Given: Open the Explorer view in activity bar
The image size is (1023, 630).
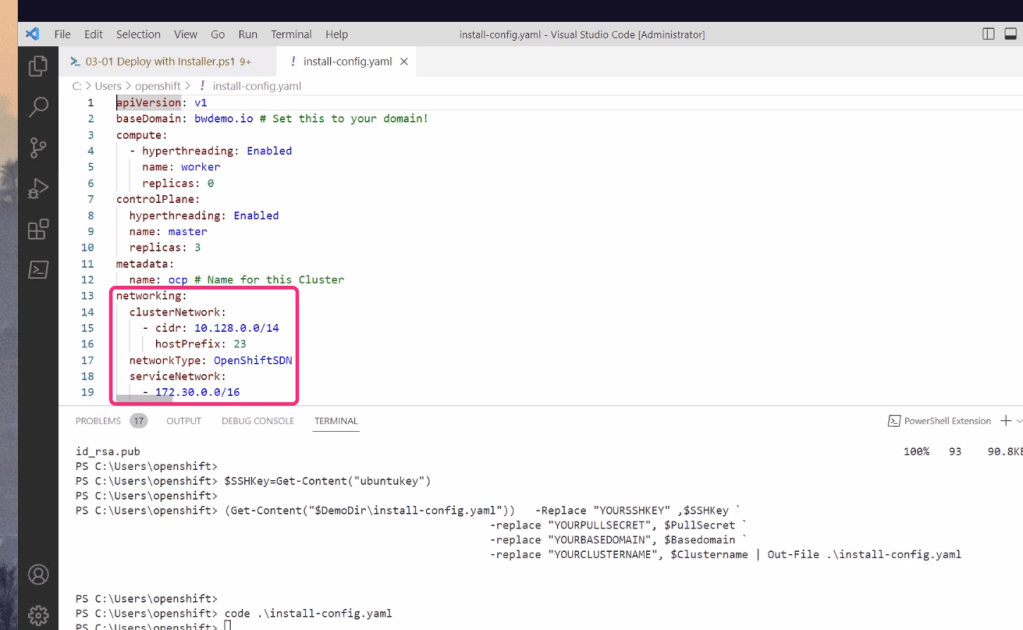Looking at the screenshot, I should click(x=38, y=66).
